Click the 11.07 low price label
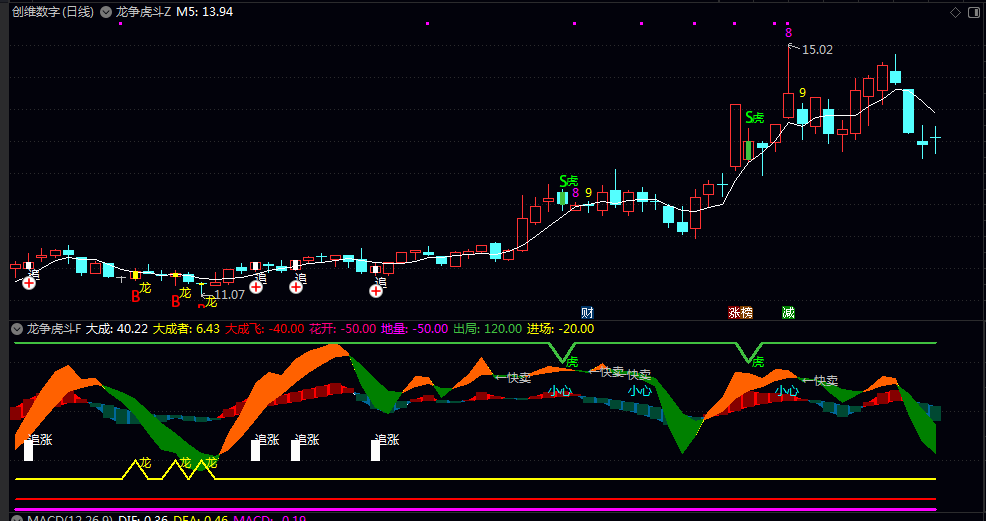This screenshot has height=521, width=986. click(230, 295)
